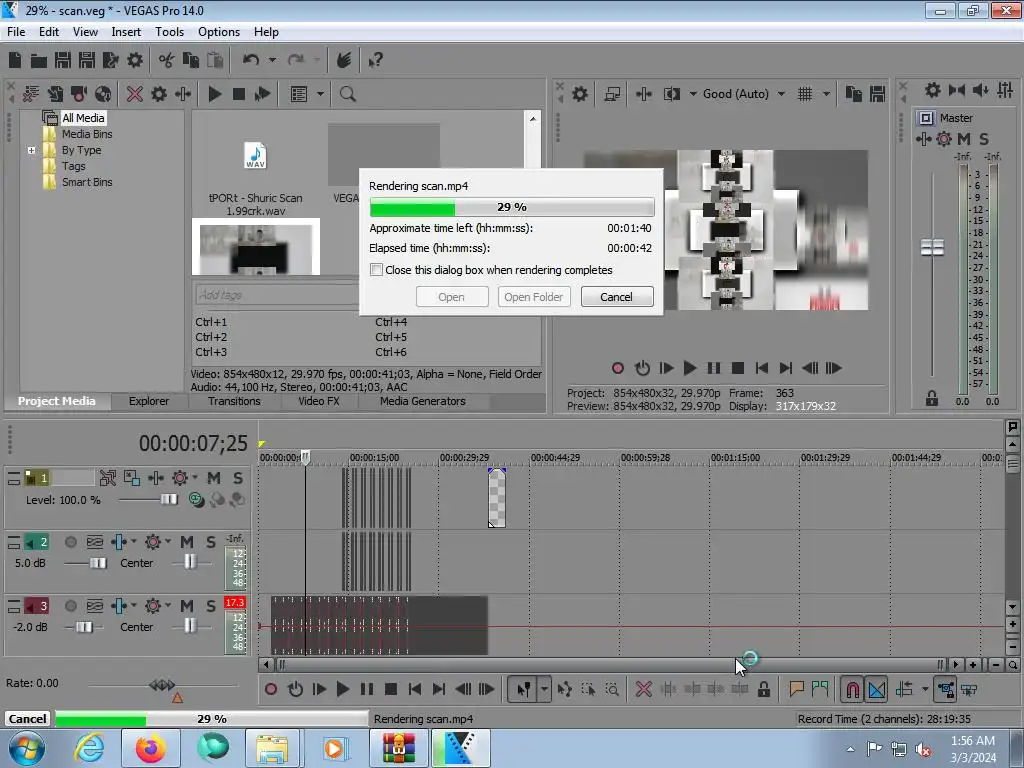Click the Split screen view icon in preview

click(672, 94)
